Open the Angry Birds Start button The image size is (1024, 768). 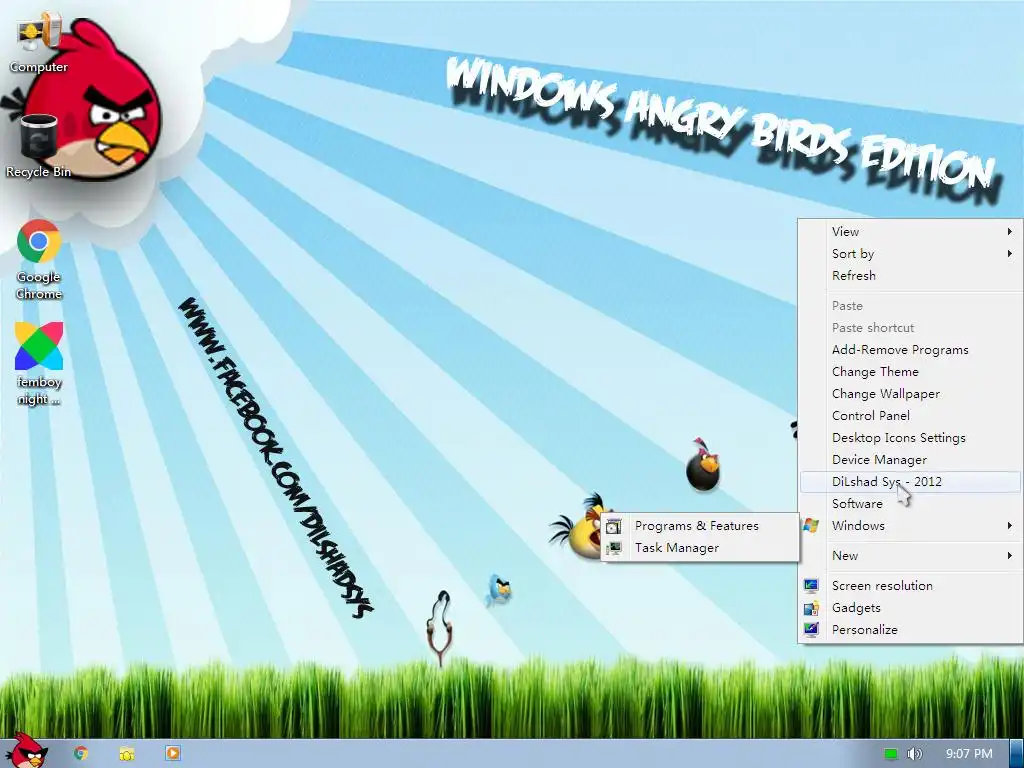click(x=26, y=751)
